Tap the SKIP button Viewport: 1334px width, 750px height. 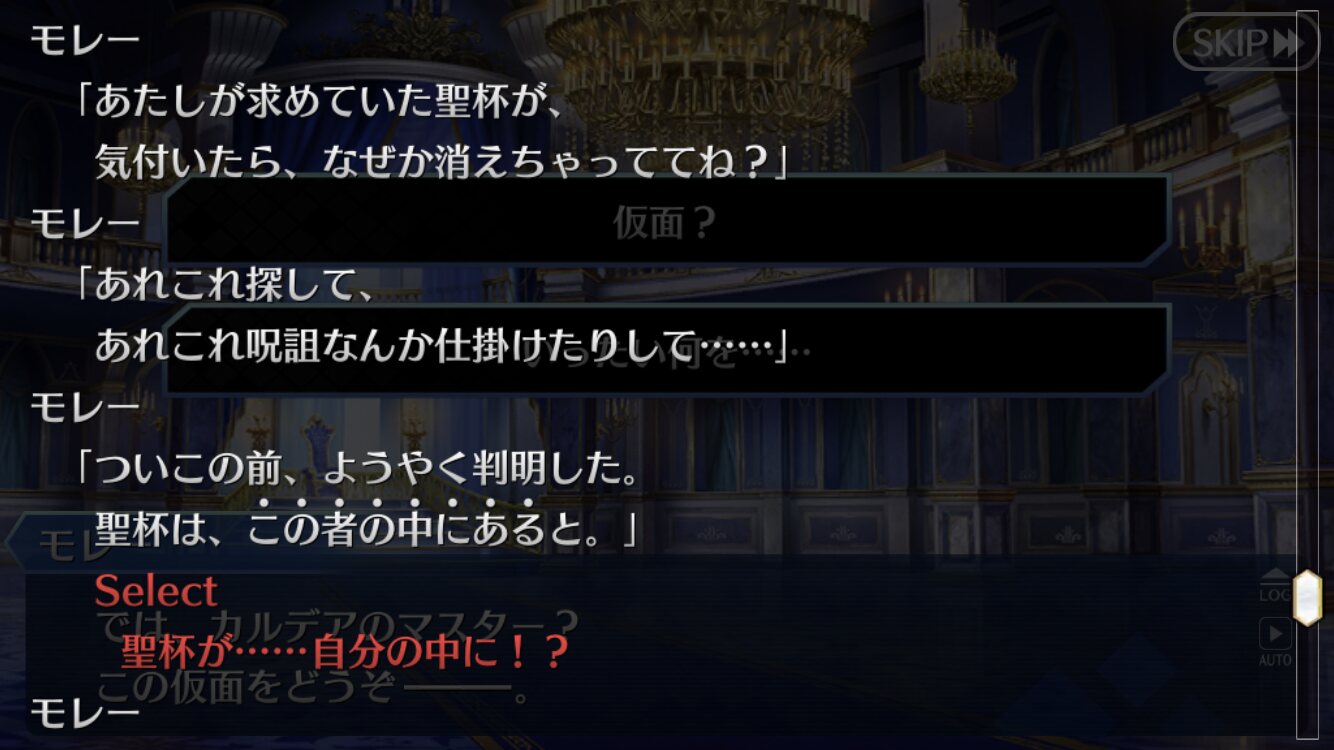[1246, 42]
